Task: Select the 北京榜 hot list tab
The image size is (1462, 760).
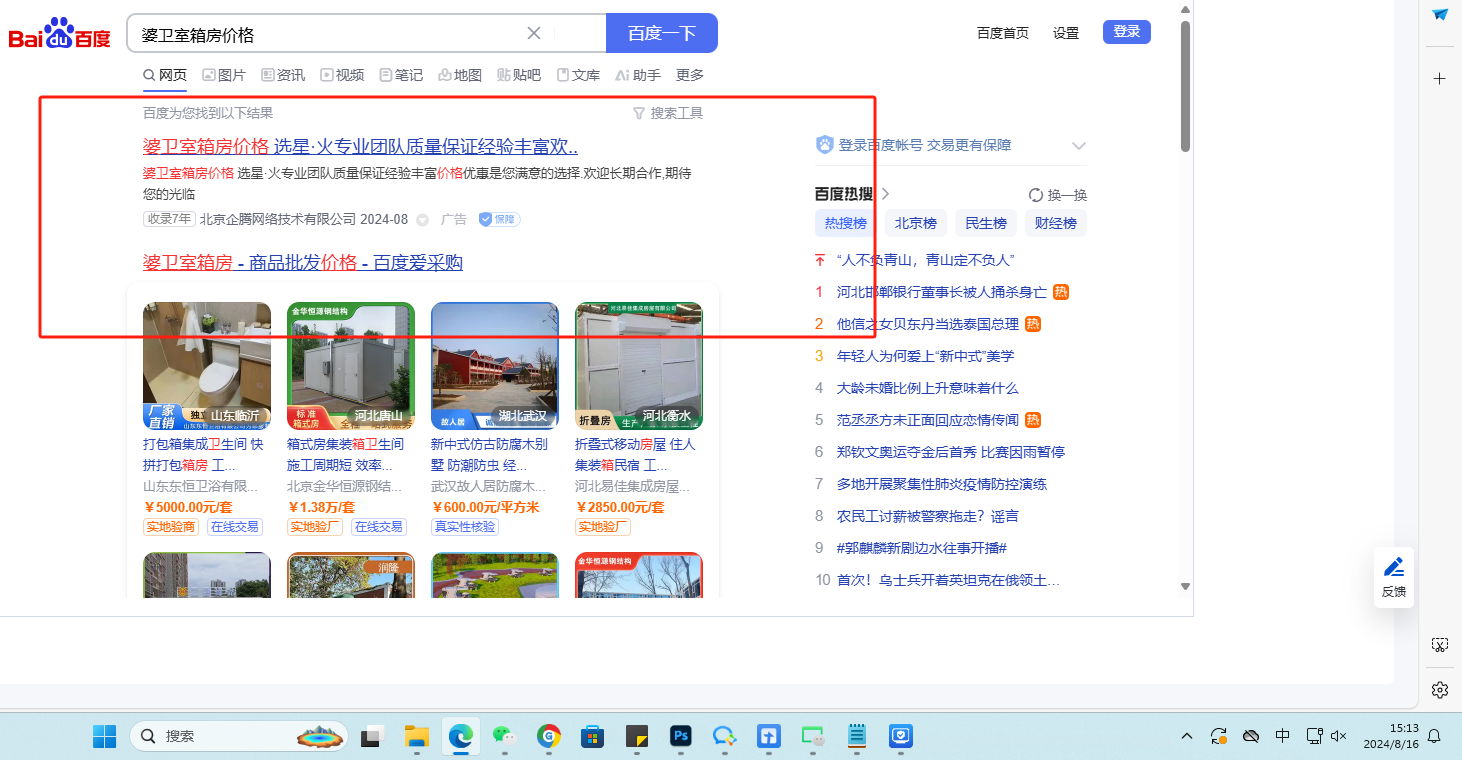Action: [x=915, y=223]
